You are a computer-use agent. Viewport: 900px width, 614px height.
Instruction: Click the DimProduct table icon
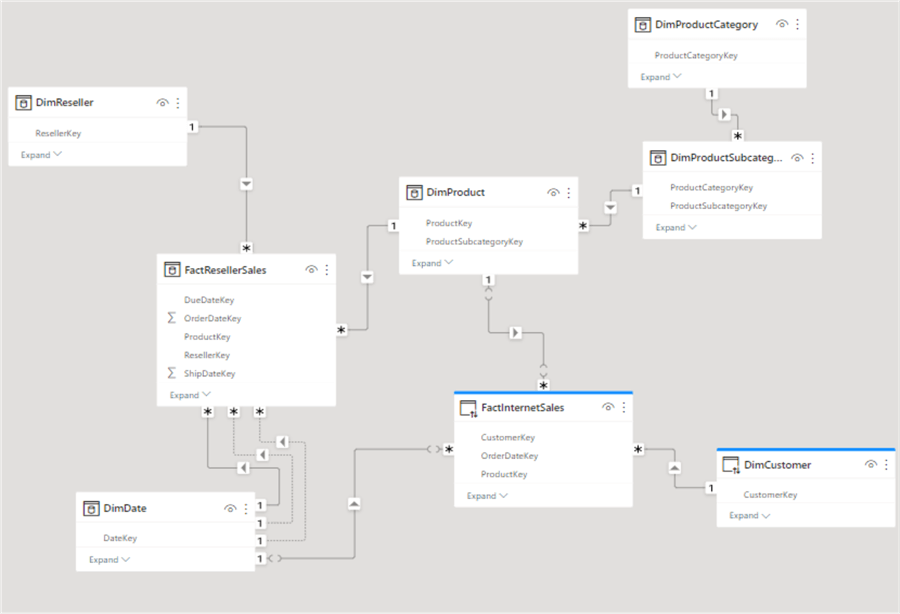[414, 192]
